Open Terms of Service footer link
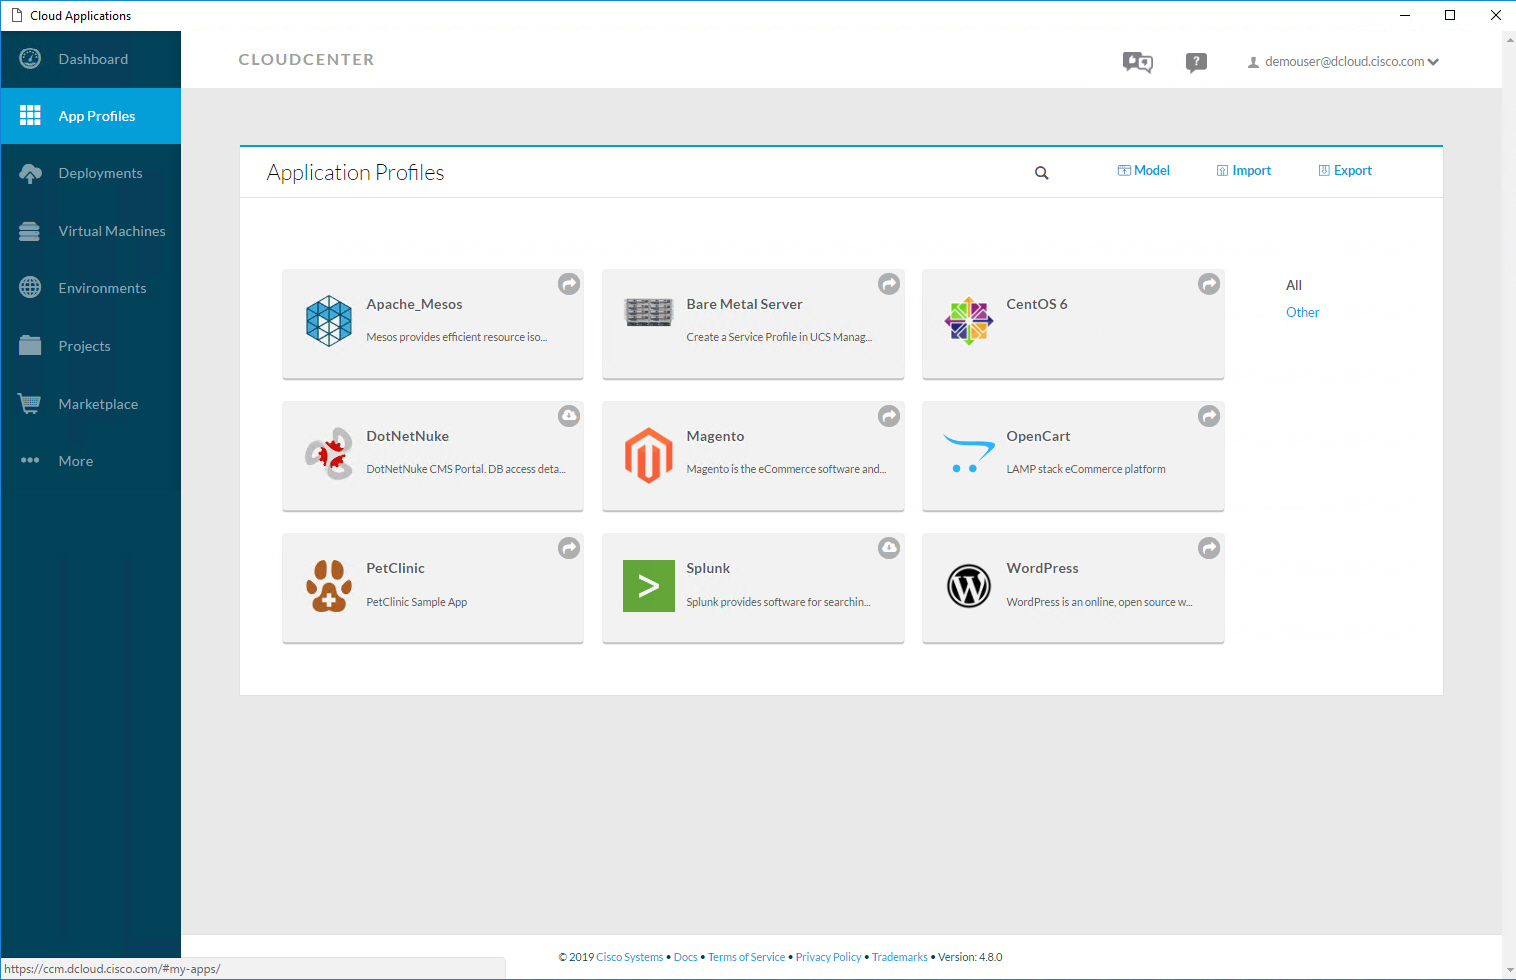The width and height of the screenshot is (1516, 980). click(x=747, y=957)
